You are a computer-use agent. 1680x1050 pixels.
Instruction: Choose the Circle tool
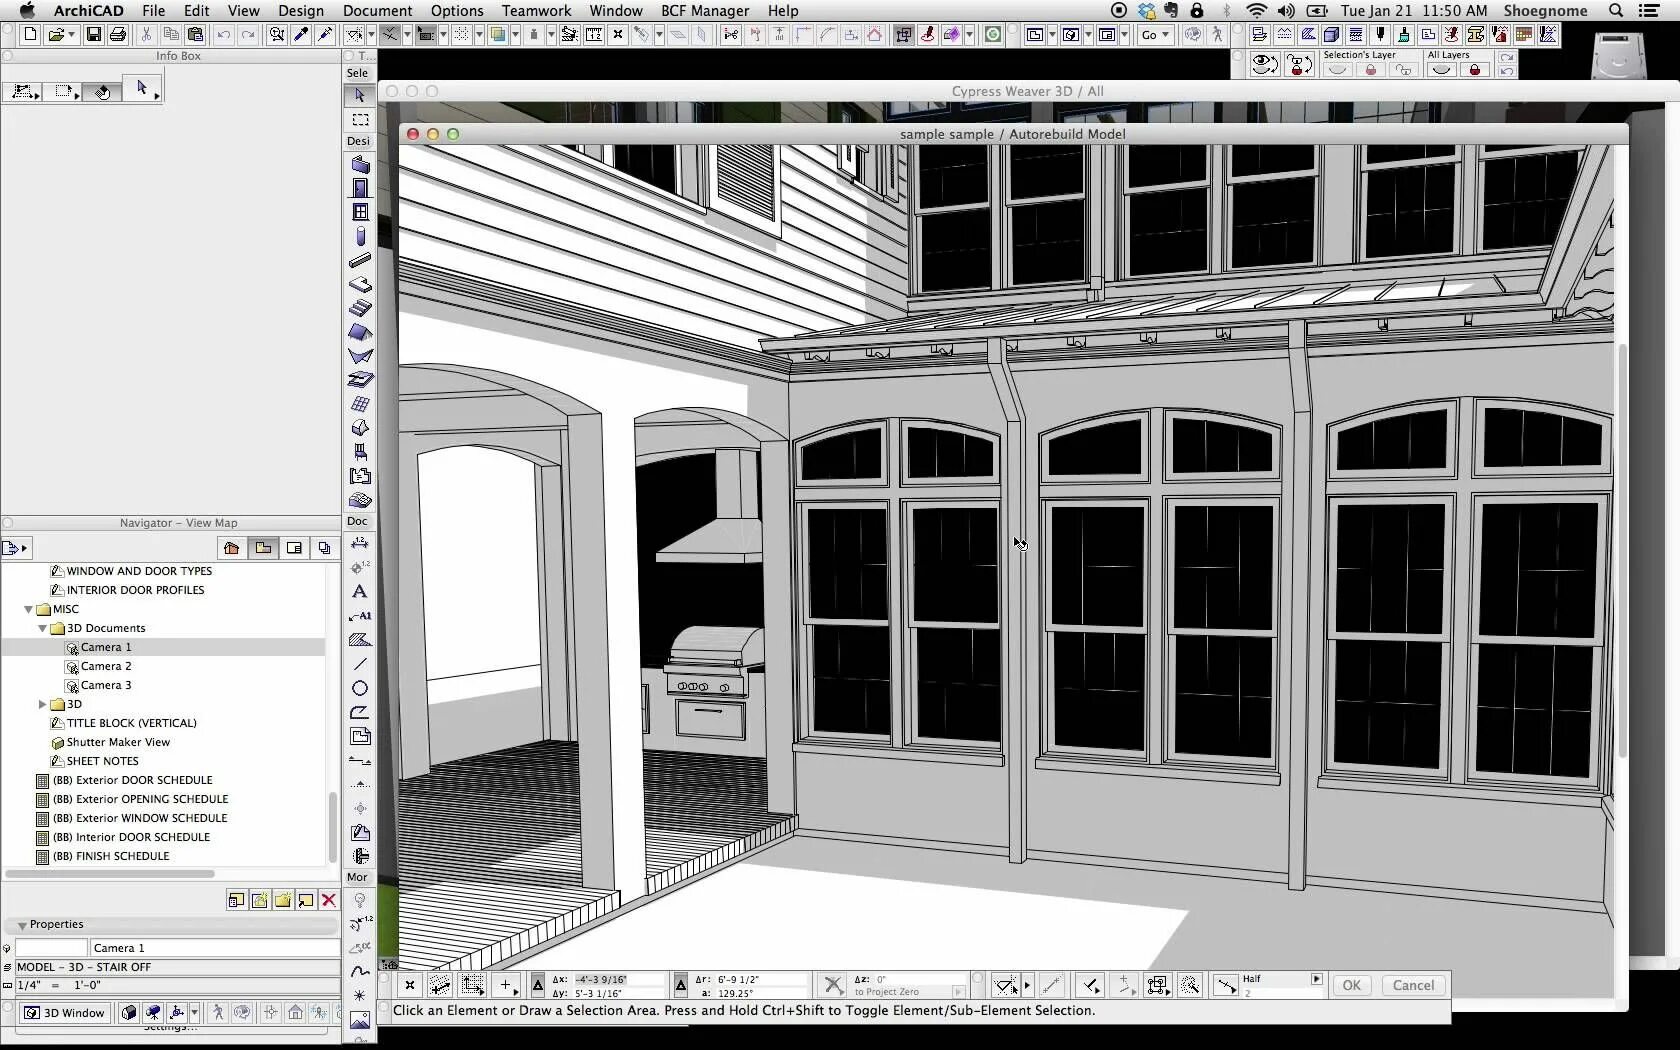pyautogui.click(x=359, y=688)
